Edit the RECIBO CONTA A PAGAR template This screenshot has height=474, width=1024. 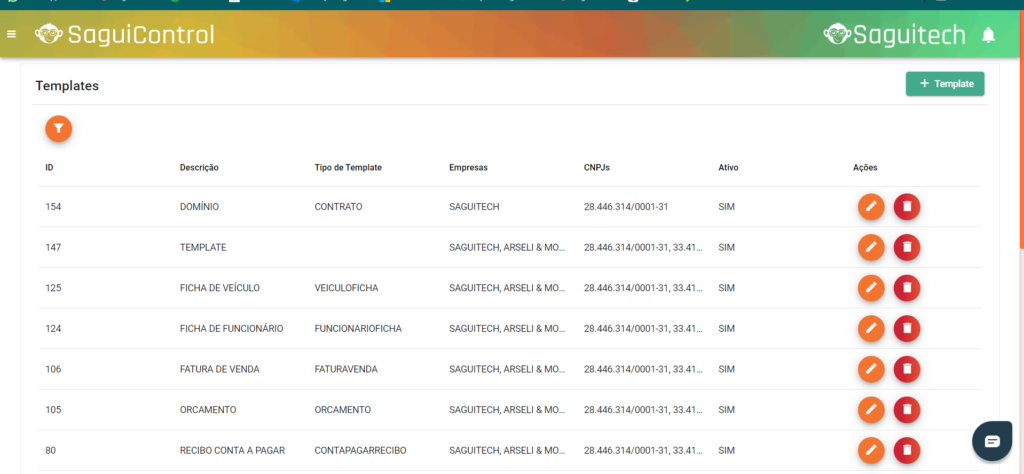click(x=871, y=450)
